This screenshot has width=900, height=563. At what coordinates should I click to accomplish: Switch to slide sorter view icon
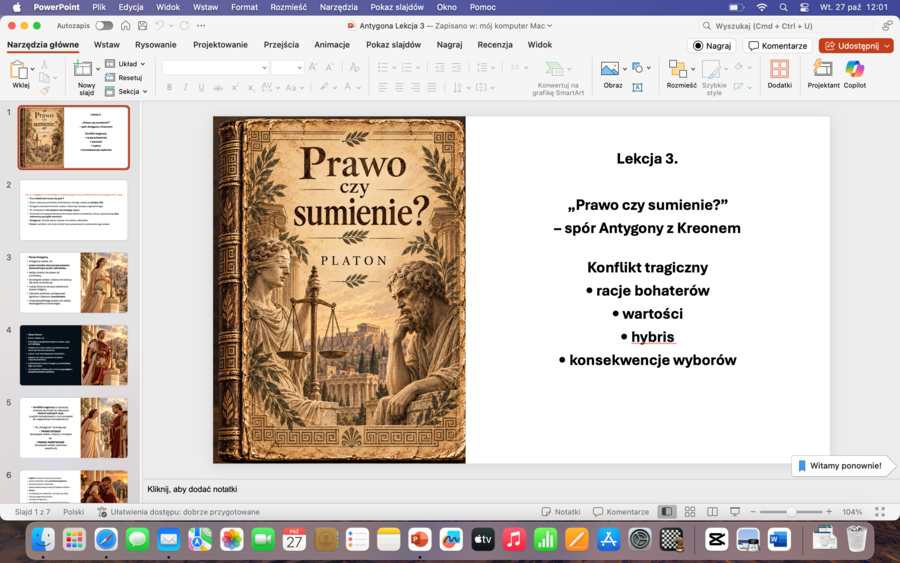coord(690,511)
